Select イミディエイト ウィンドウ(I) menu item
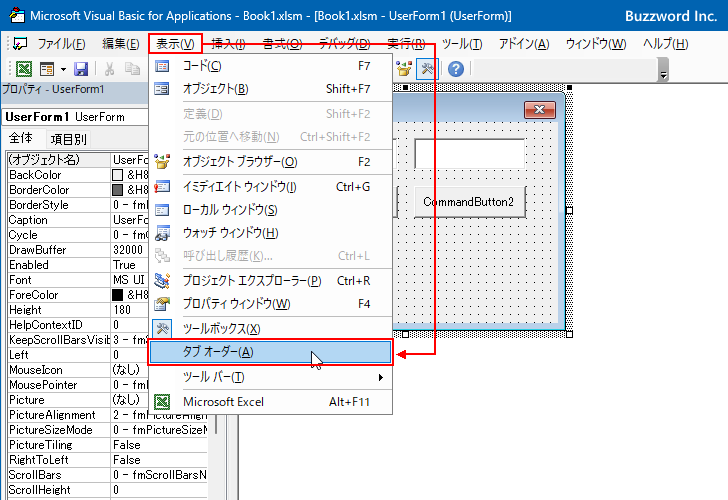Screen dimensions: 728x500 [271, 187]
